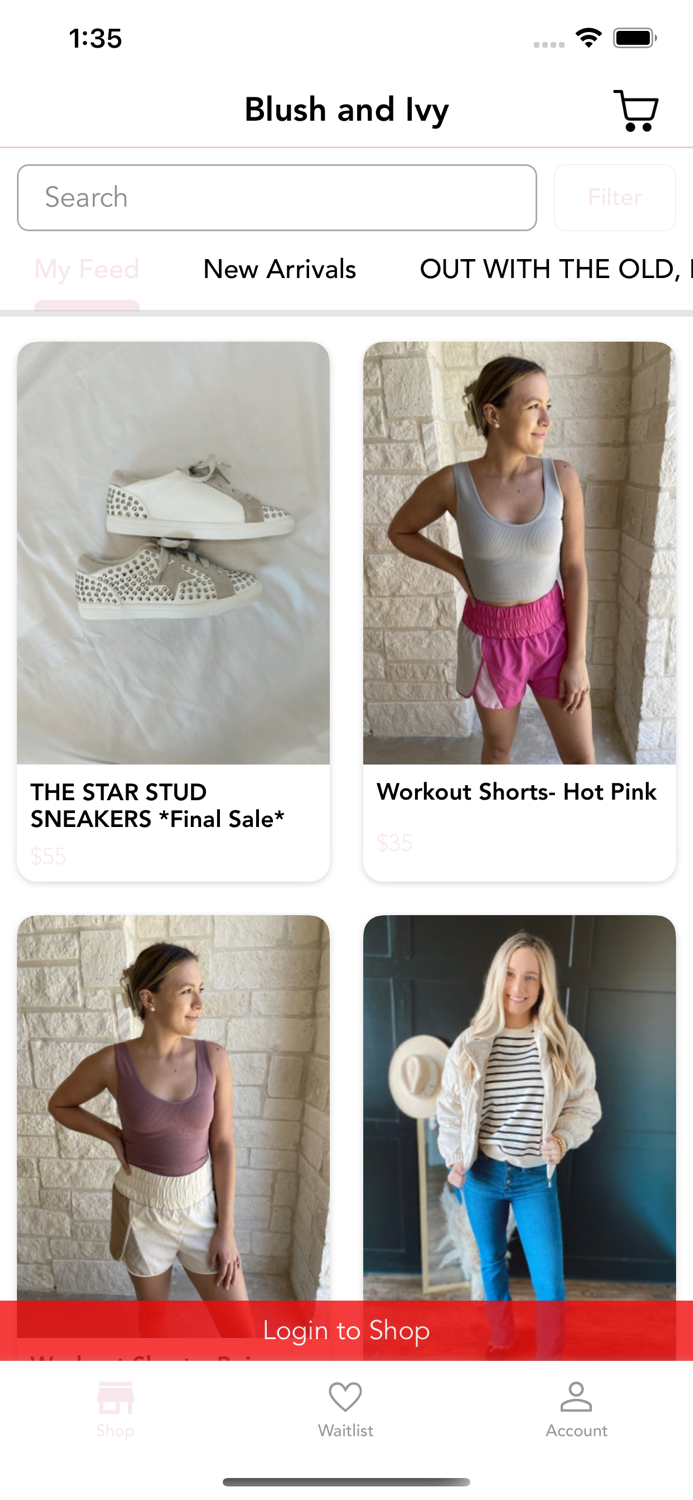Open Workout Shorts- Hot Pink title

516,792
